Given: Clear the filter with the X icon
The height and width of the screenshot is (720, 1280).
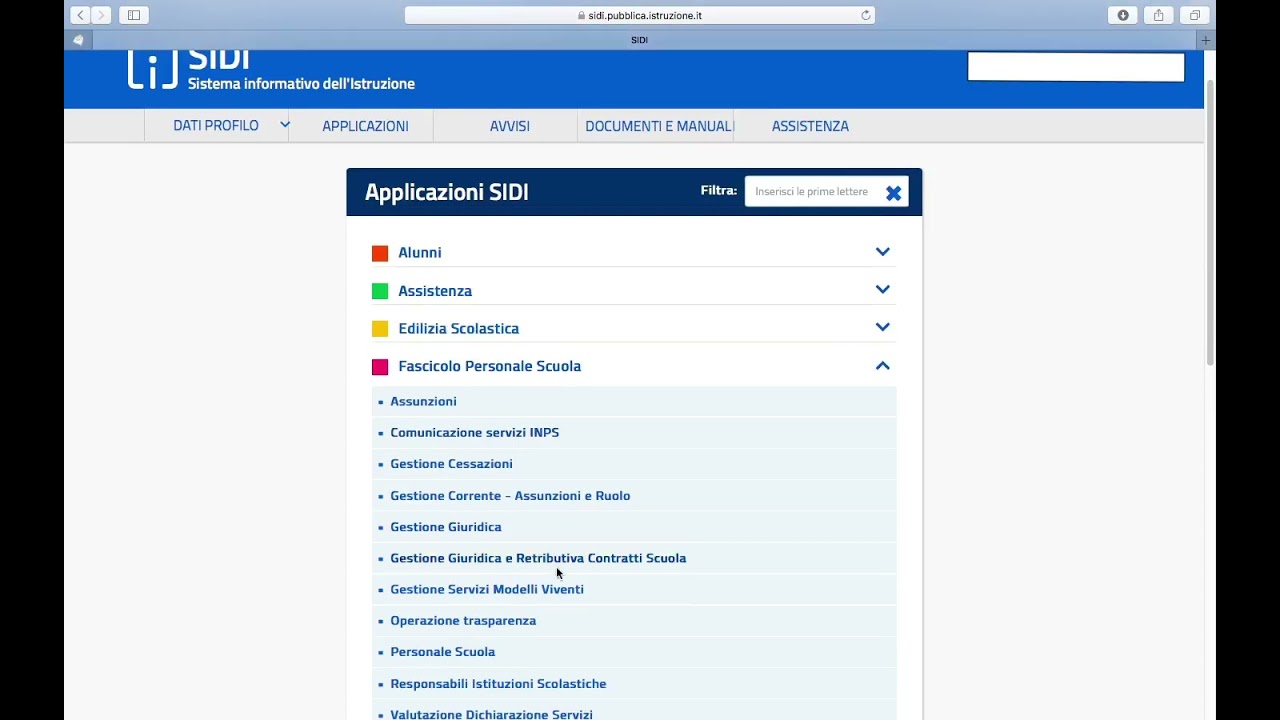Looking at the screenshot, I should (894, 193).
